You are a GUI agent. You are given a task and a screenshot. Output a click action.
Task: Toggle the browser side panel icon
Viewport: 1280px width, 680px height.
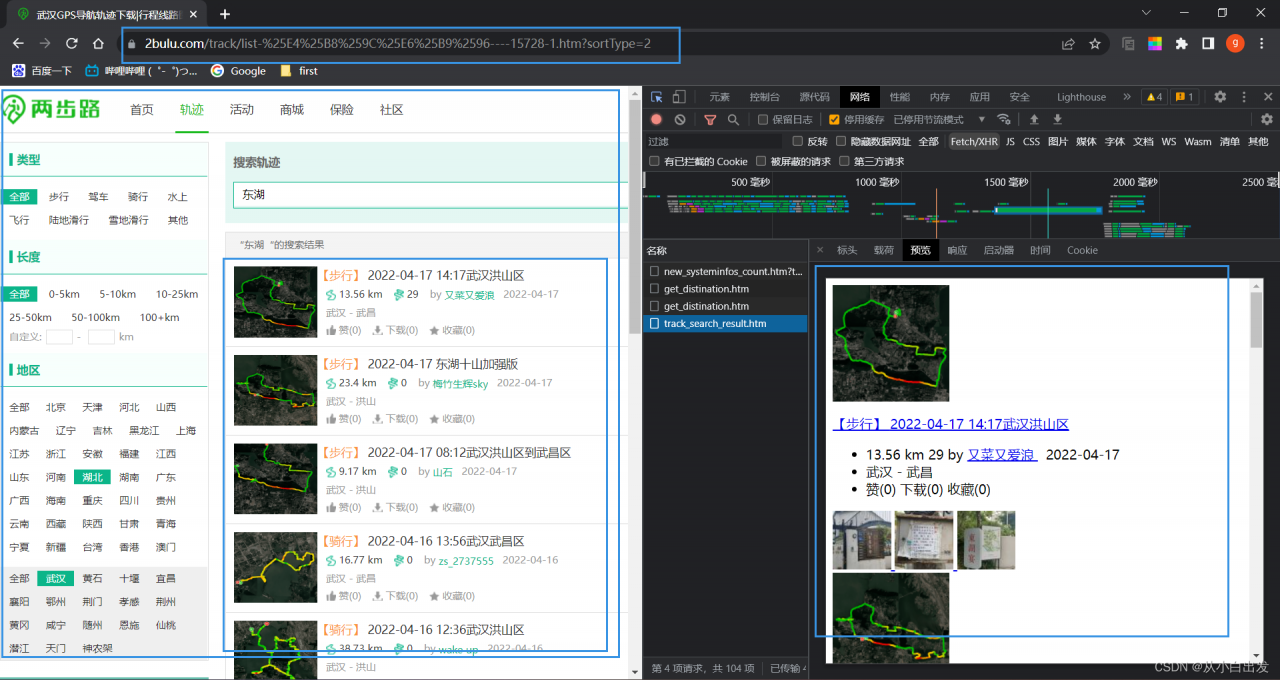click(1208, 44)
